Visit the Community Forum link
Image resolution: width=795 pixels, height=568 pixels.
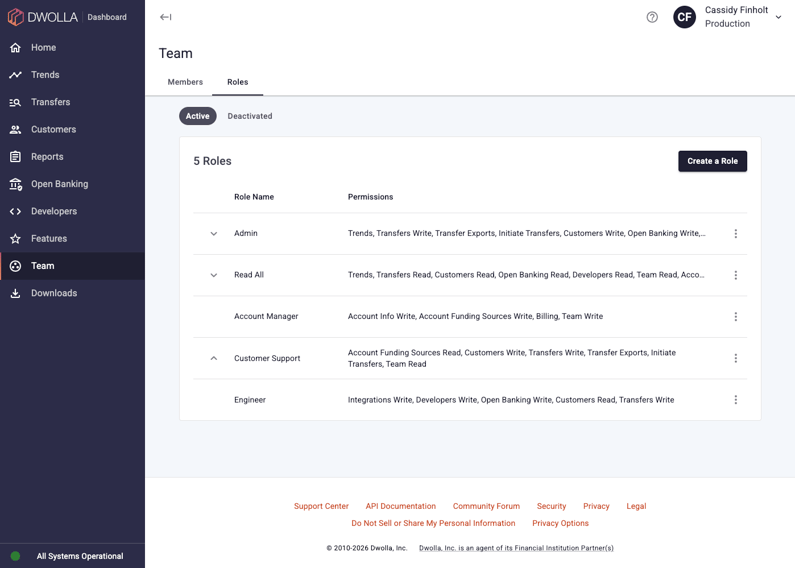click(486, 506)
